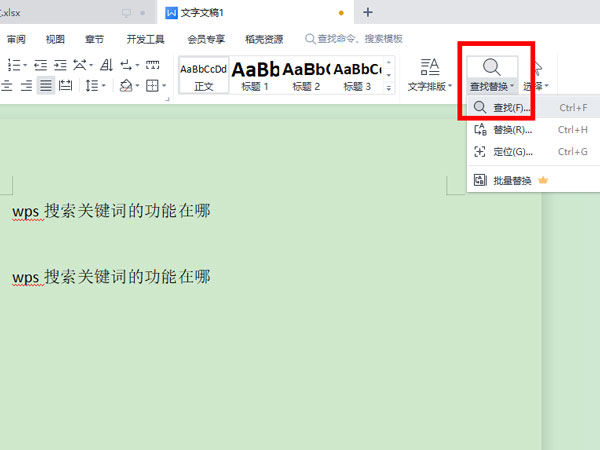
Task: Expand the character layout dropdown arrow
Action: pos(91,65)
